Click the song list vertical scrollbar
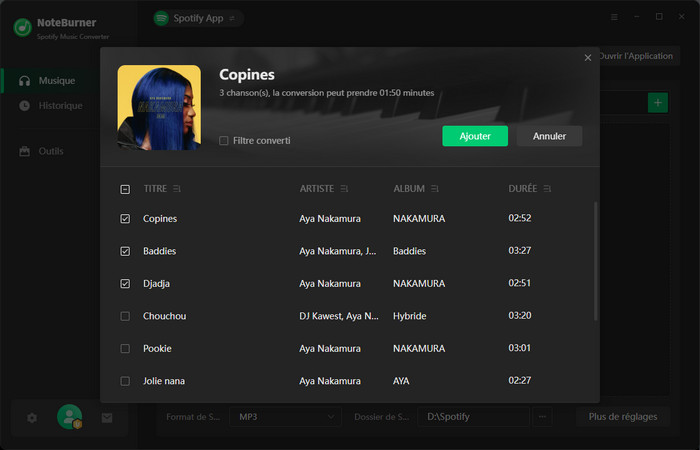 point(596,261)
